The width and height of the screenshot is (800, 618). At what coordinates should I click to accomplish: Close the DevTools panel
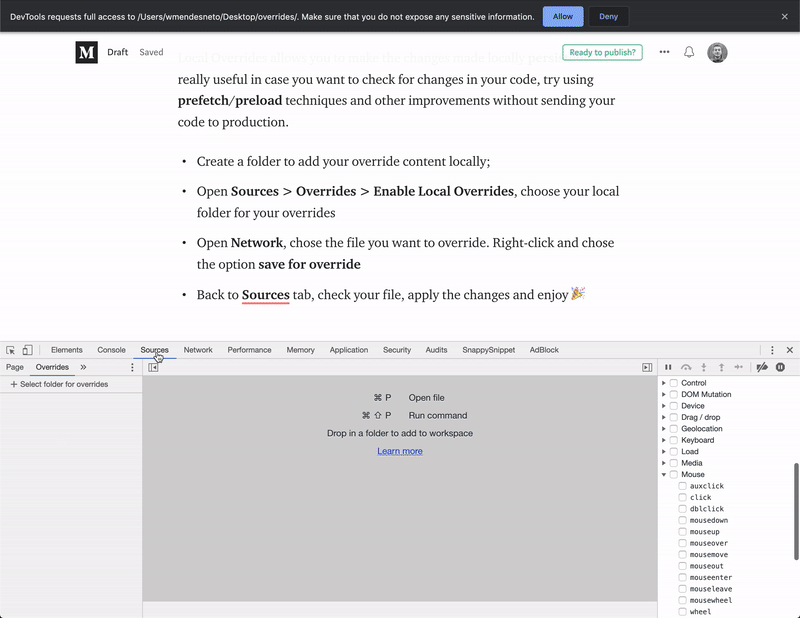pyautogui.click(x=790, y=350)
